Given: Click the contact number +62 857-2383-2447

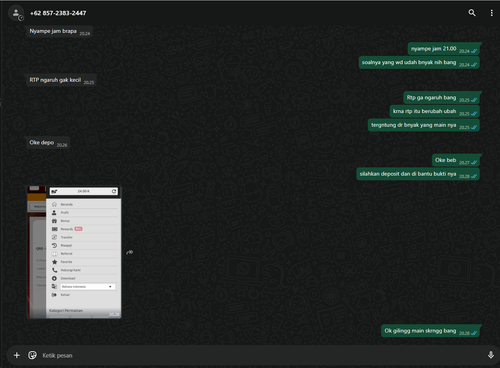Looking at the screenshot, I should (58, 13).
